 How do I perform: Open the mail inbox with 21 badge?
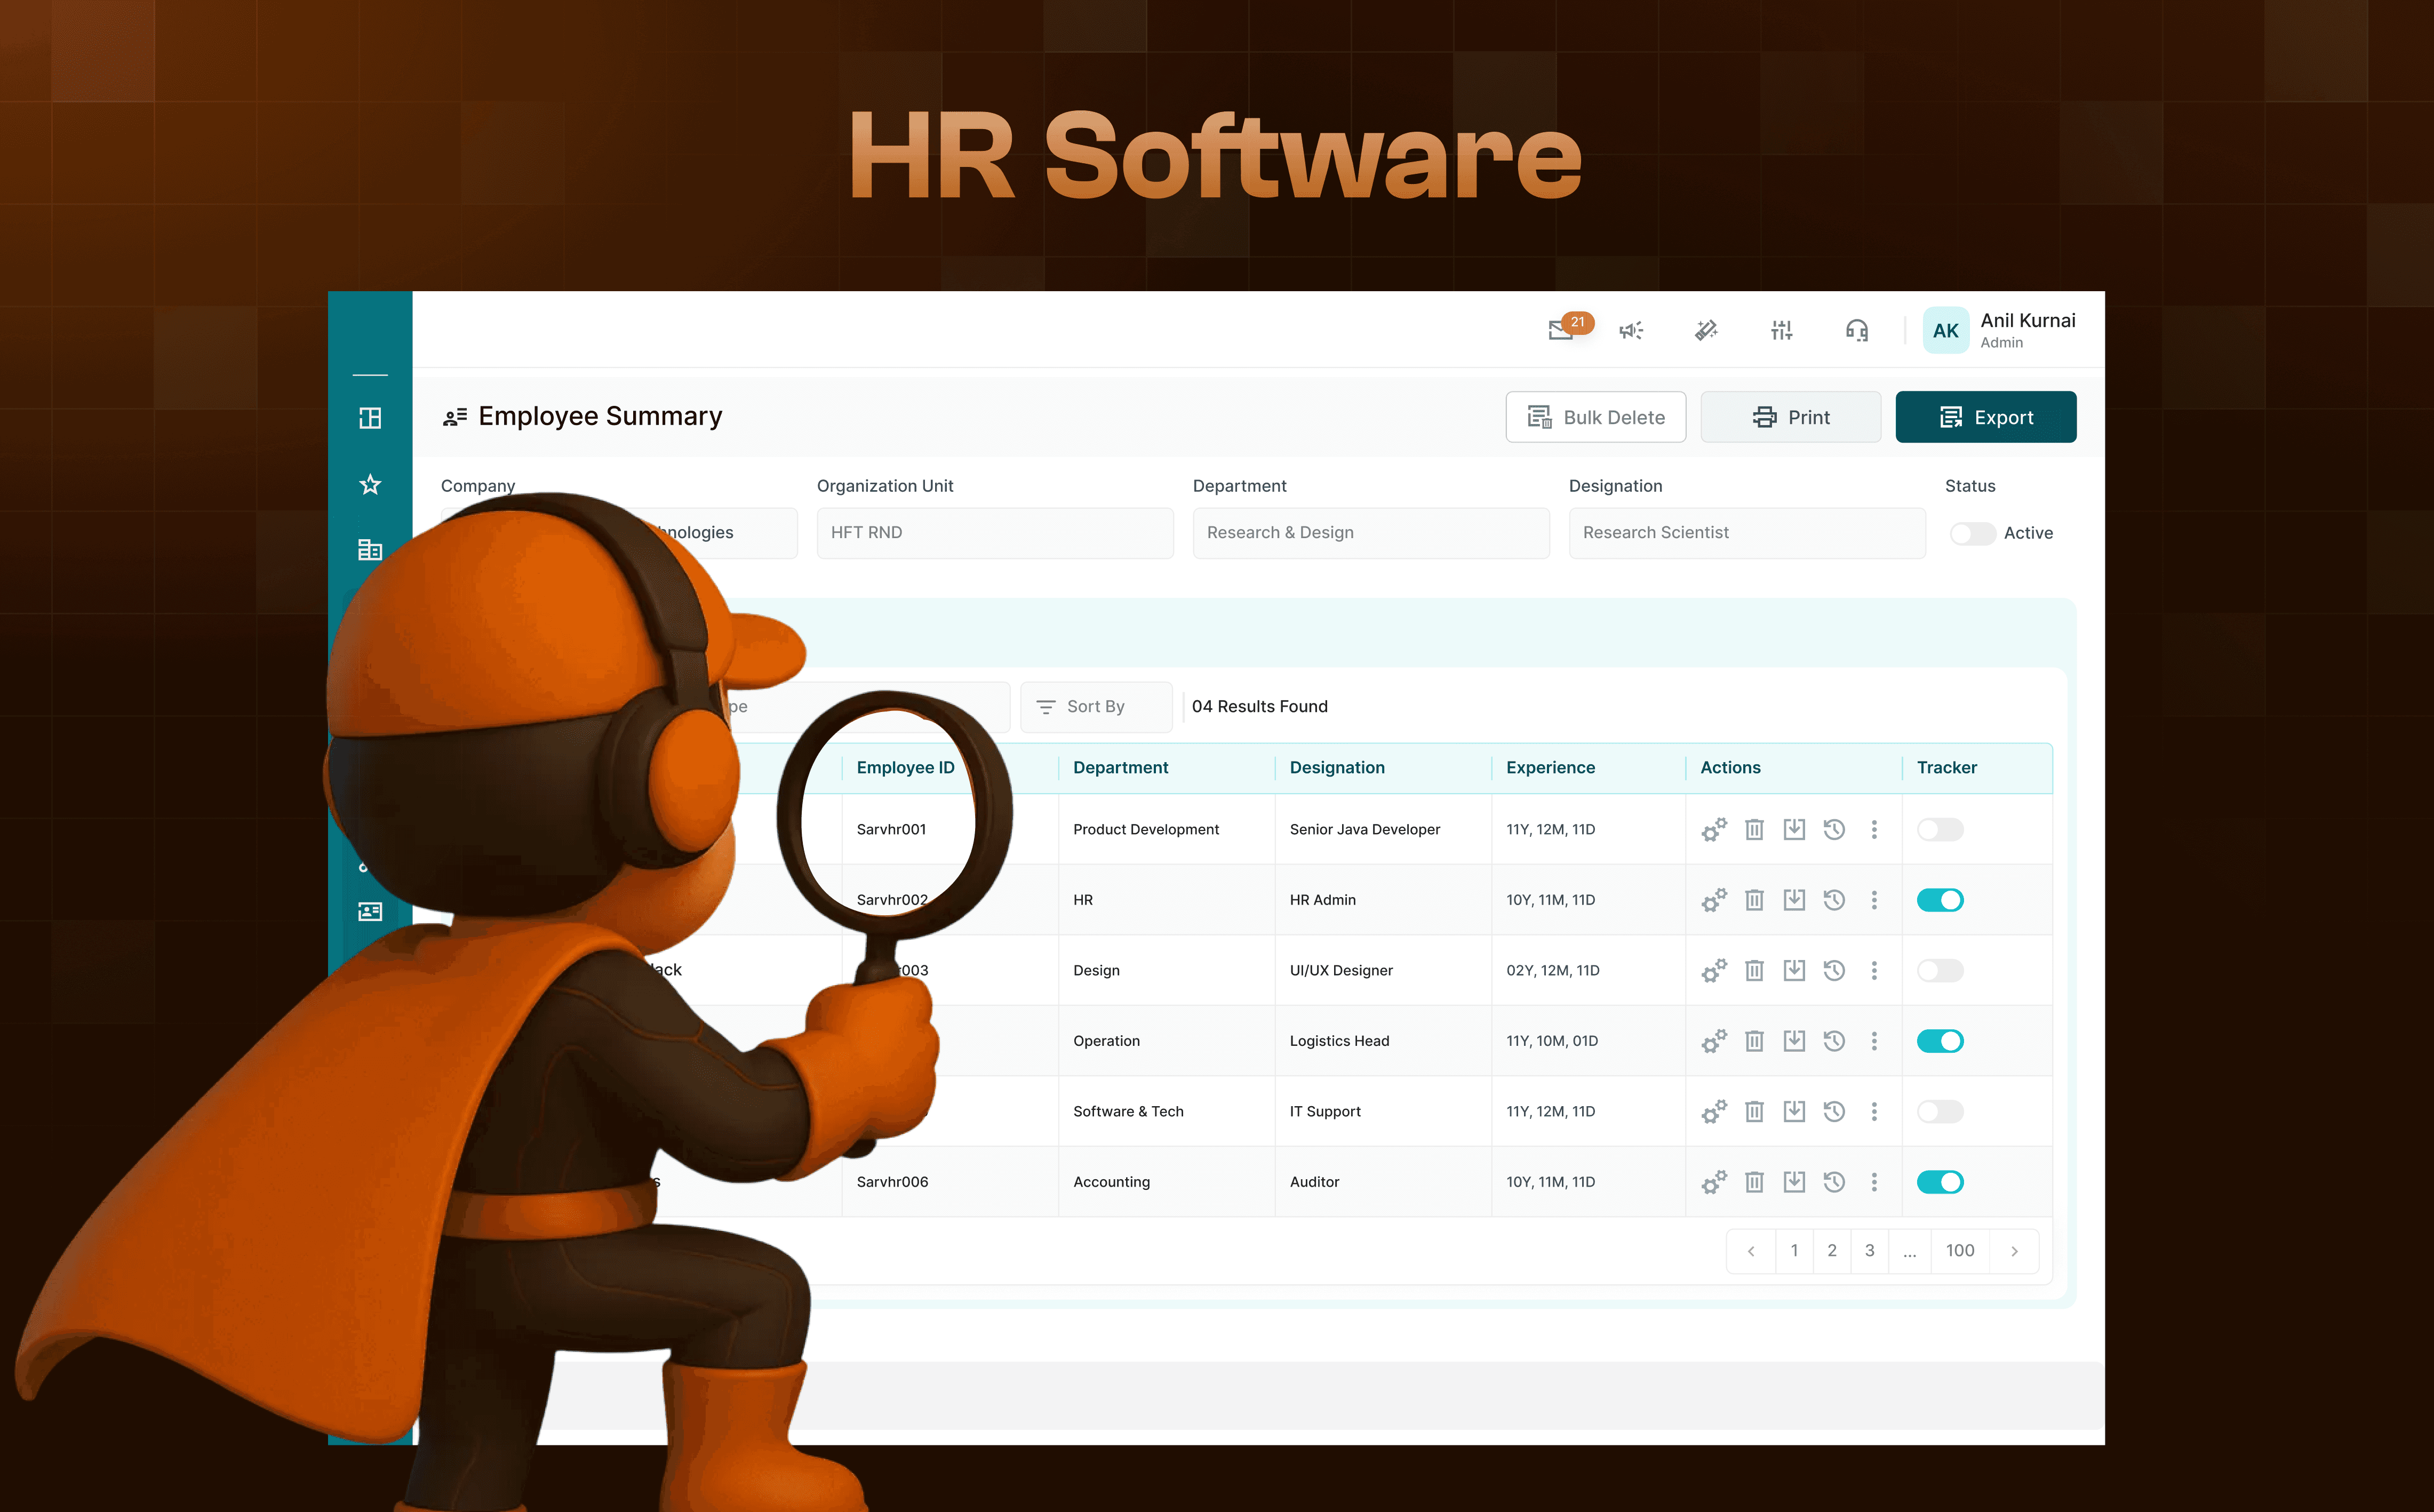click(1561, 330)
